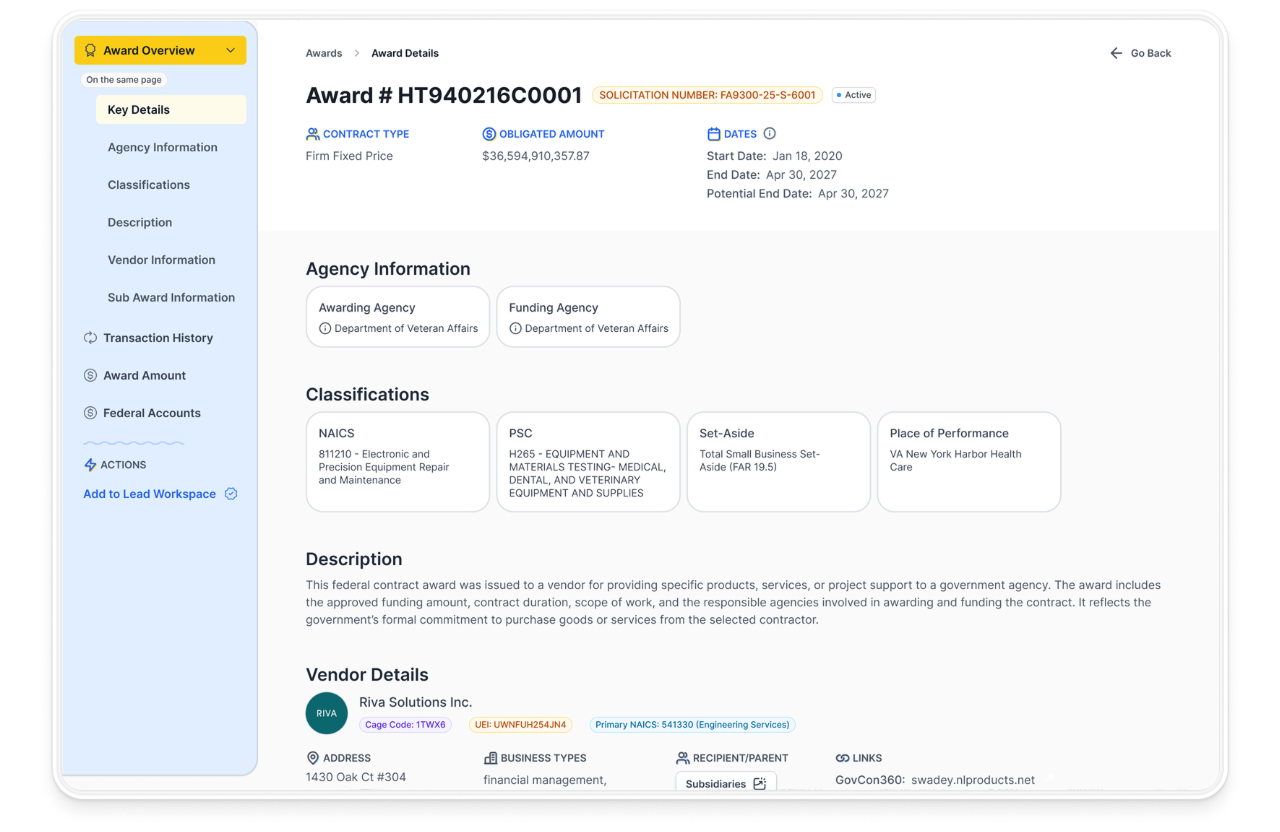Click the Start Date Jan 18, 2020
Viewport: 1280px width, 832px height.
click(775, 156)
